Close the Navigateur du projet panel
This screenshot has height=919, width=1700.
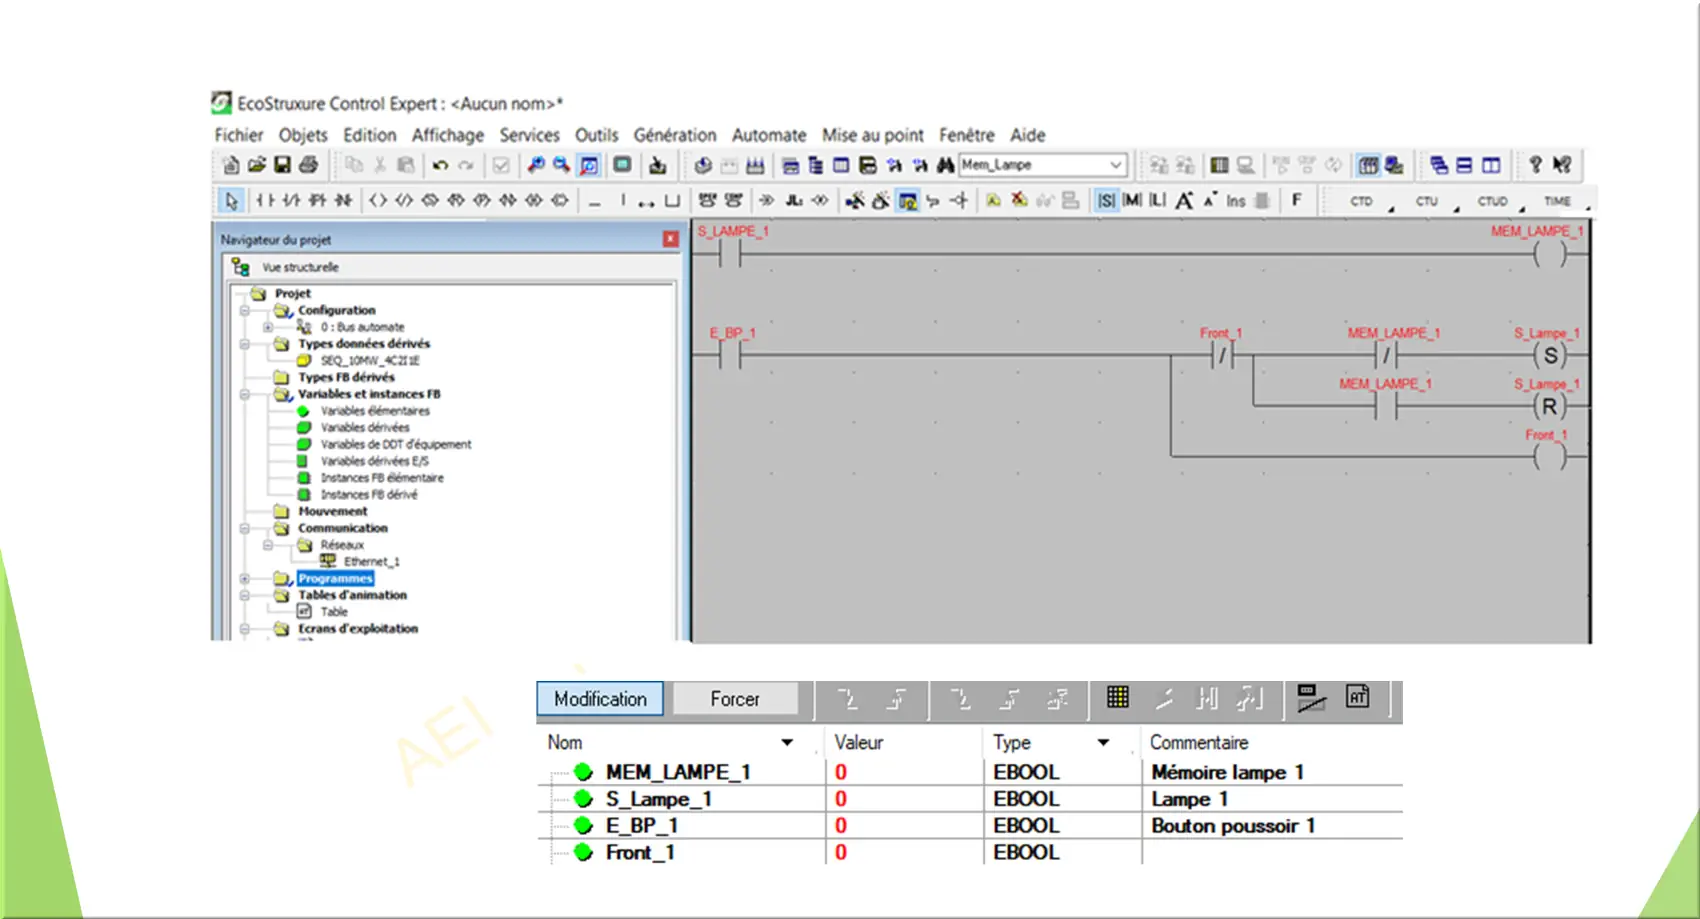[x=670, y=240]
